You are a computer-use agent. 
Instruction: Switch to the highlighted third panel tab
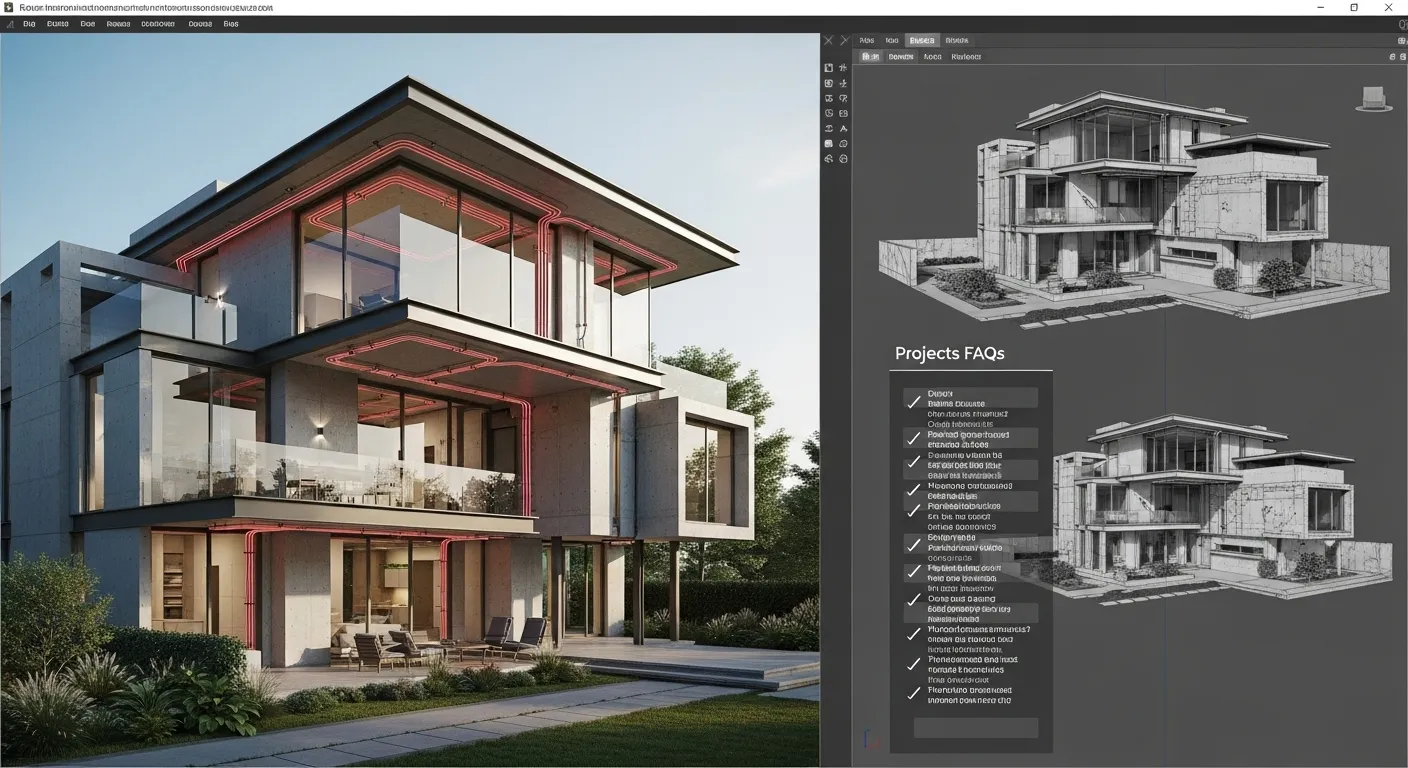tap(922, 41)
